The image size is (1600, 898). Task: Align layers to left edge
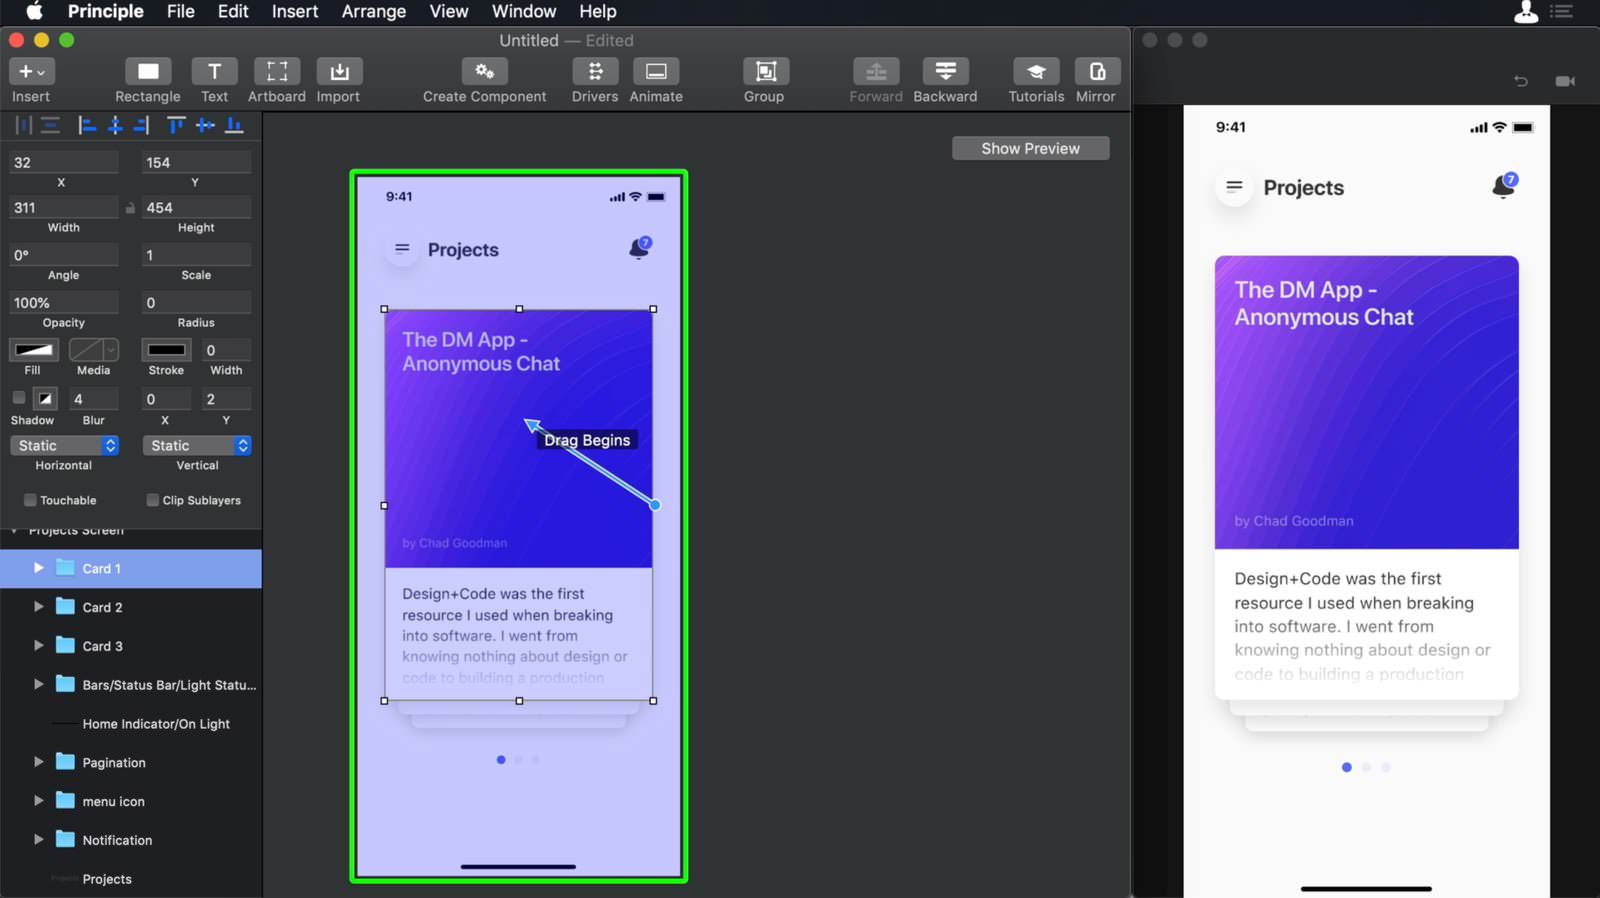pos(87,125)
